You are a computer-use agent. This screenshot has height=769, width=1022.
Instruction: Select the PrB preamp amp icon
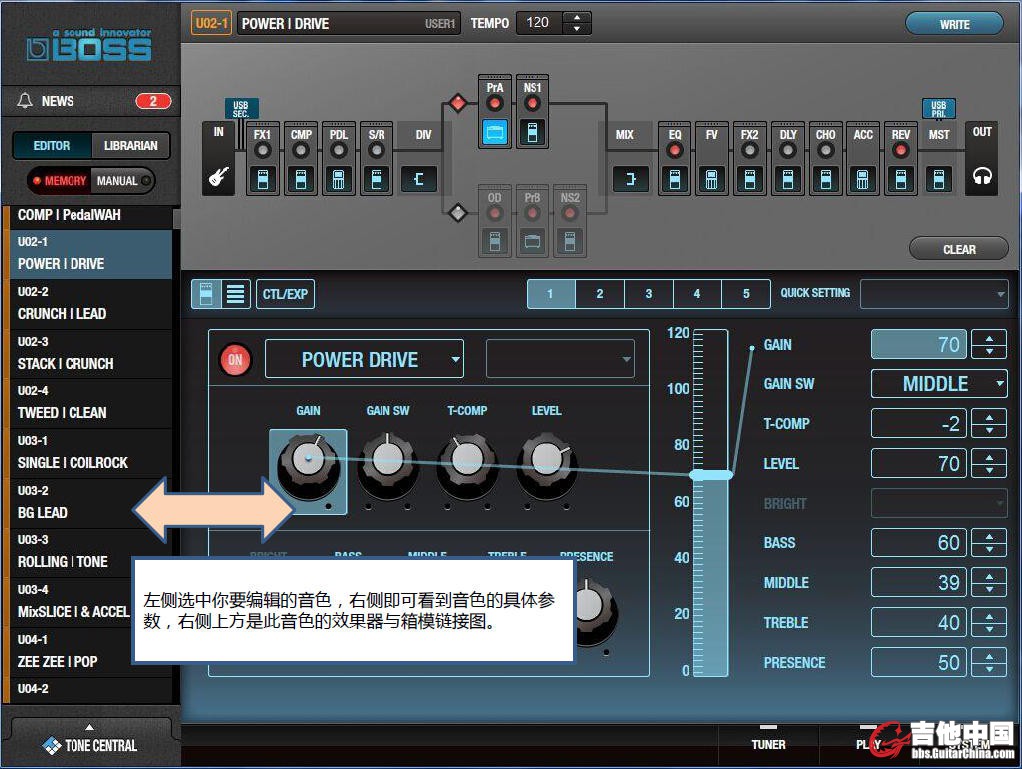[532, 242]
